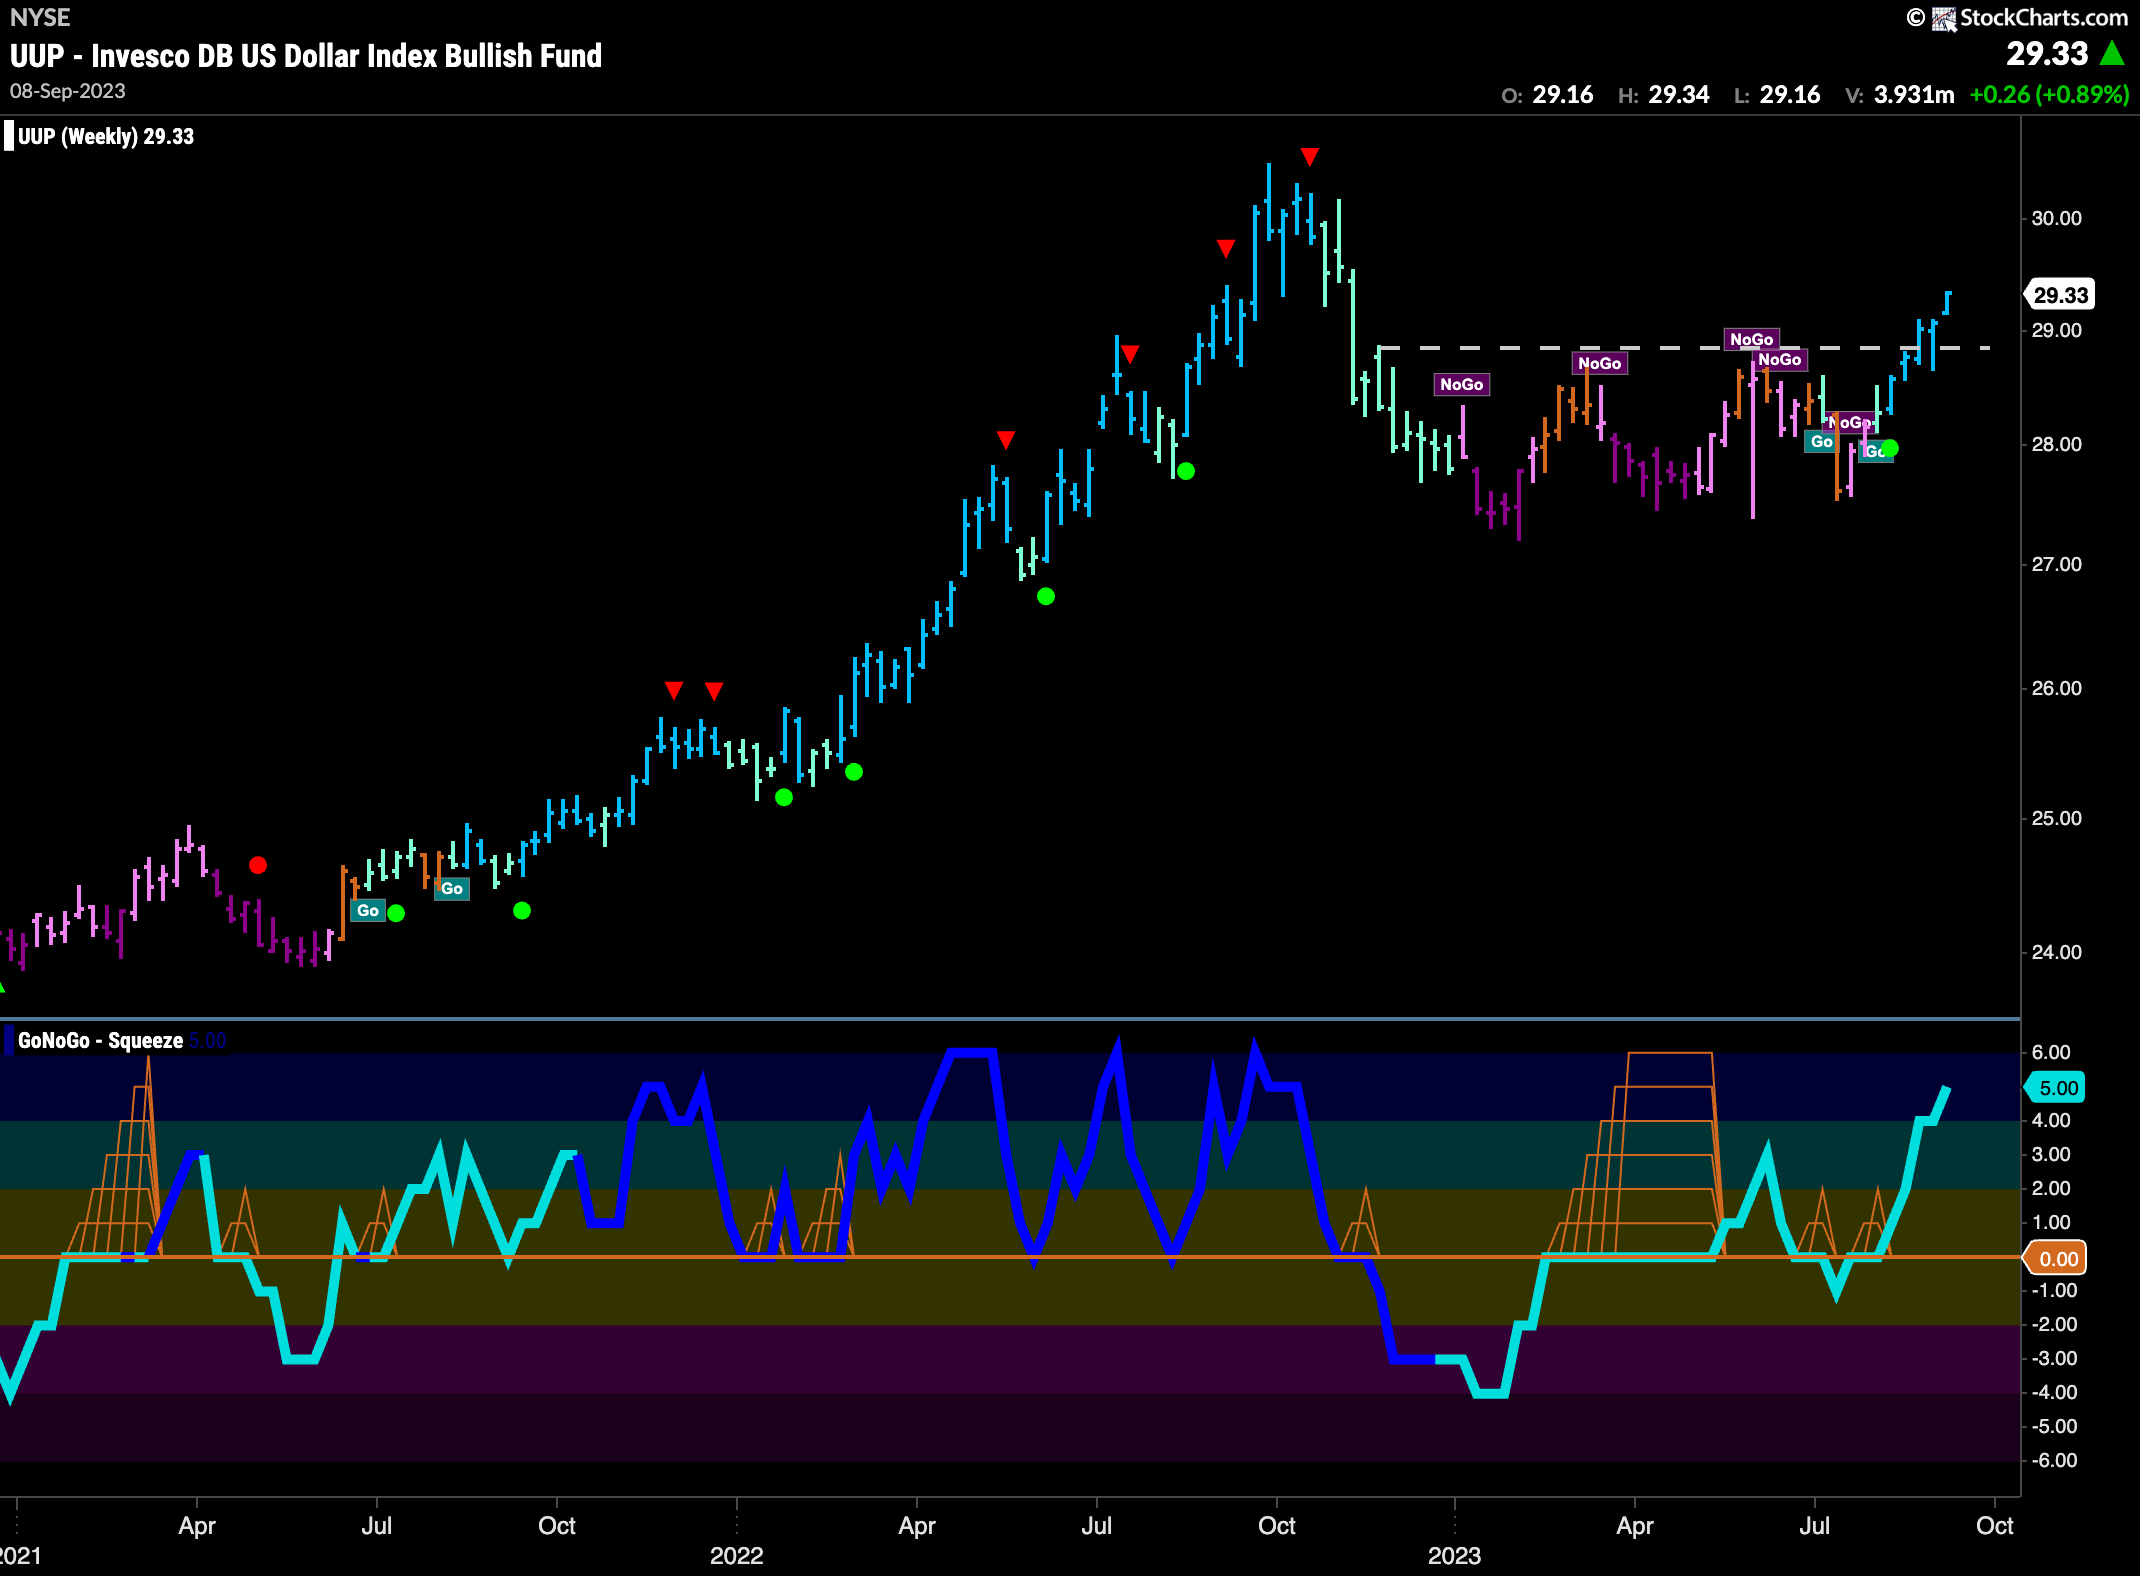The height and width of the screenshot is (1576, 2140).
Task: Click the UUP (Weekly) 29.33 legend label
Action: click(x=106, y=136)
